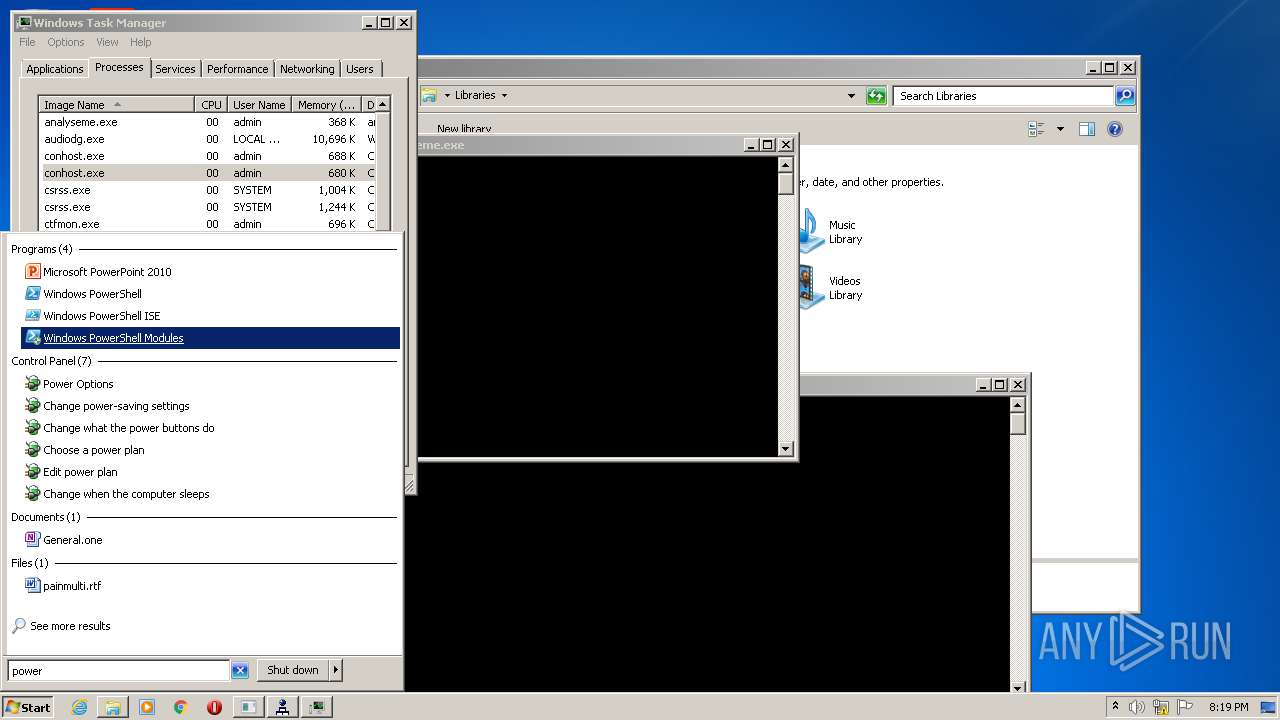The height and width of the screenshot is (720, 1280).
Task: Open the Music Library
Action: click(833, 232)
